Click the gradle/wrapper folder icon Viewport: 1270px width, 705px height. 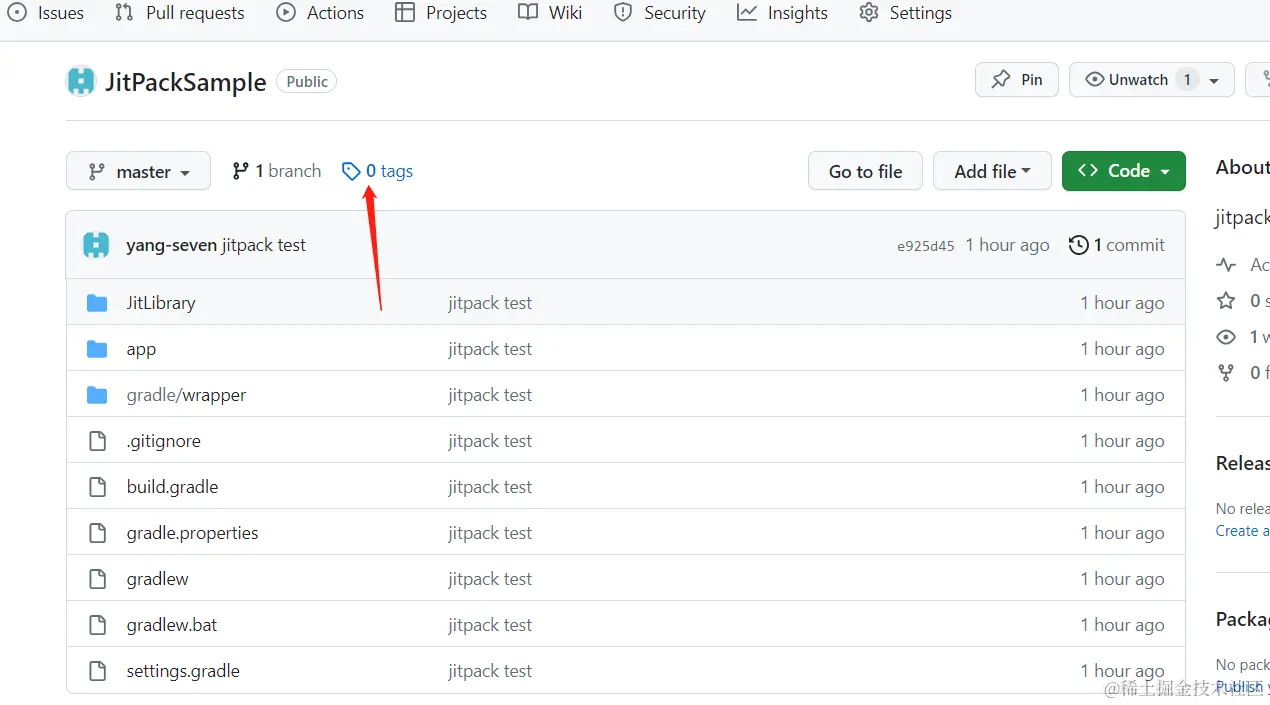tap(97, 395)
